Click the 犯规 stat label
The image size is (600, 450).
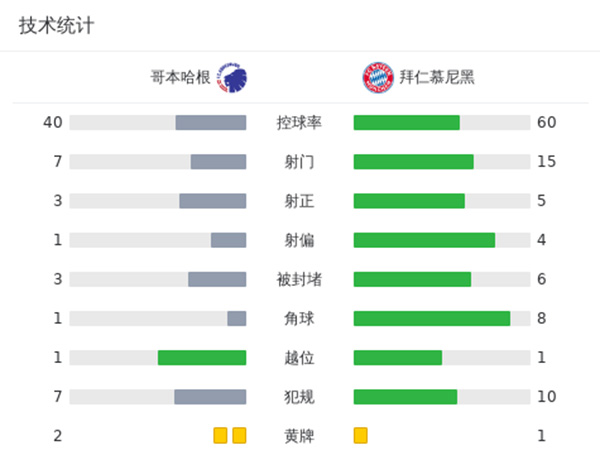[299, 397]
